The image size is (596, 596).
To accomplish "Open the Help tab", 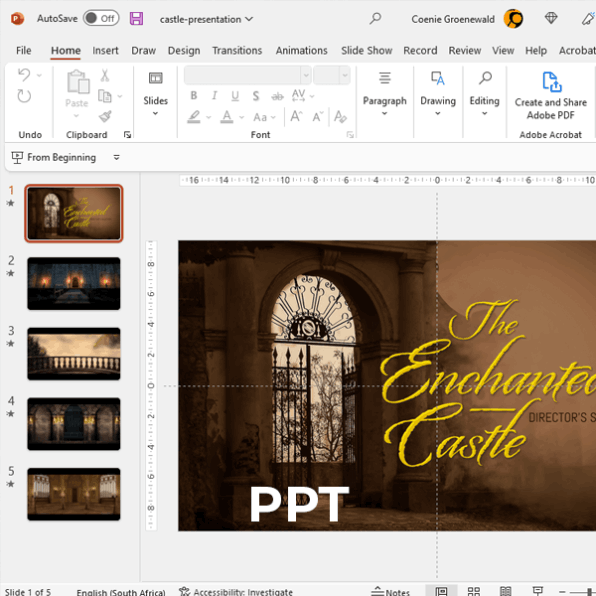I will coord(536,51).
